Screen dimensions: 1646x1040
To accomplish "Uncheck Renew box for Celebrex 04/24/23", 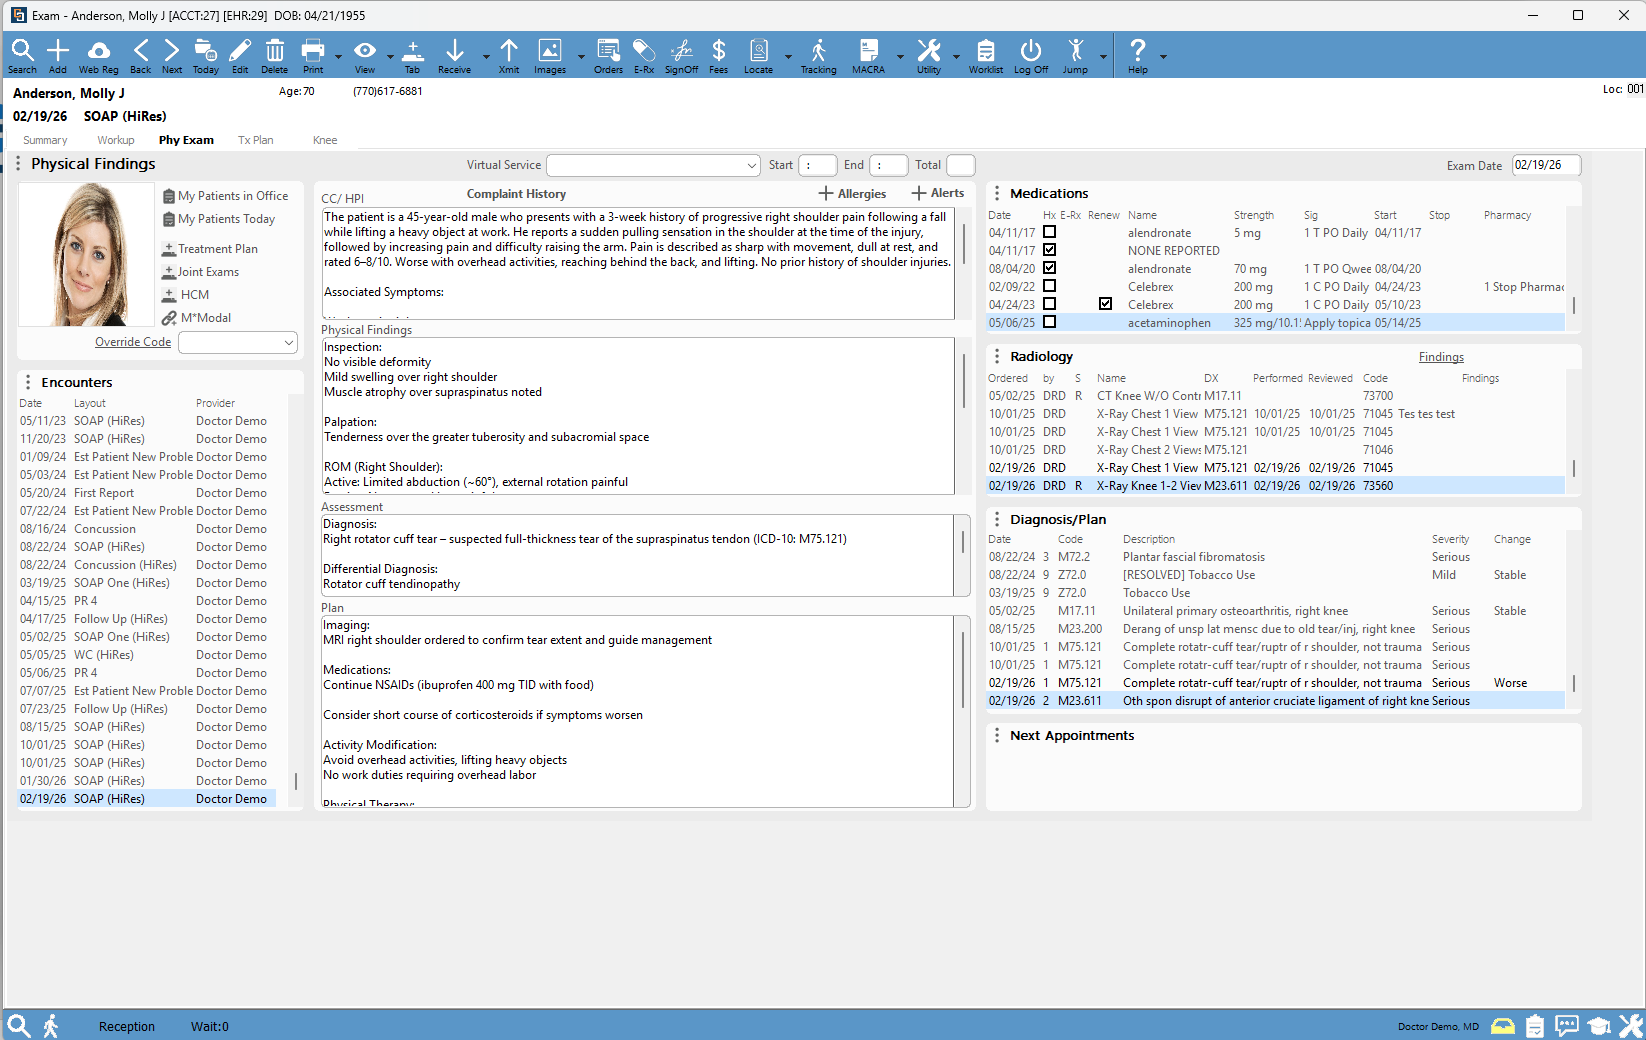I will [x=1105, y=304].
